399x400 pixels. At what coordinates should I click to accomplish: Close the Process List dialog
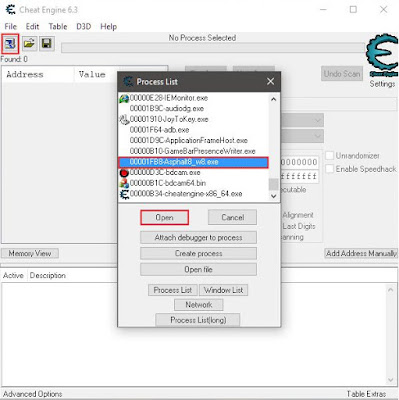pyautogui.click(x=270, y=81)
